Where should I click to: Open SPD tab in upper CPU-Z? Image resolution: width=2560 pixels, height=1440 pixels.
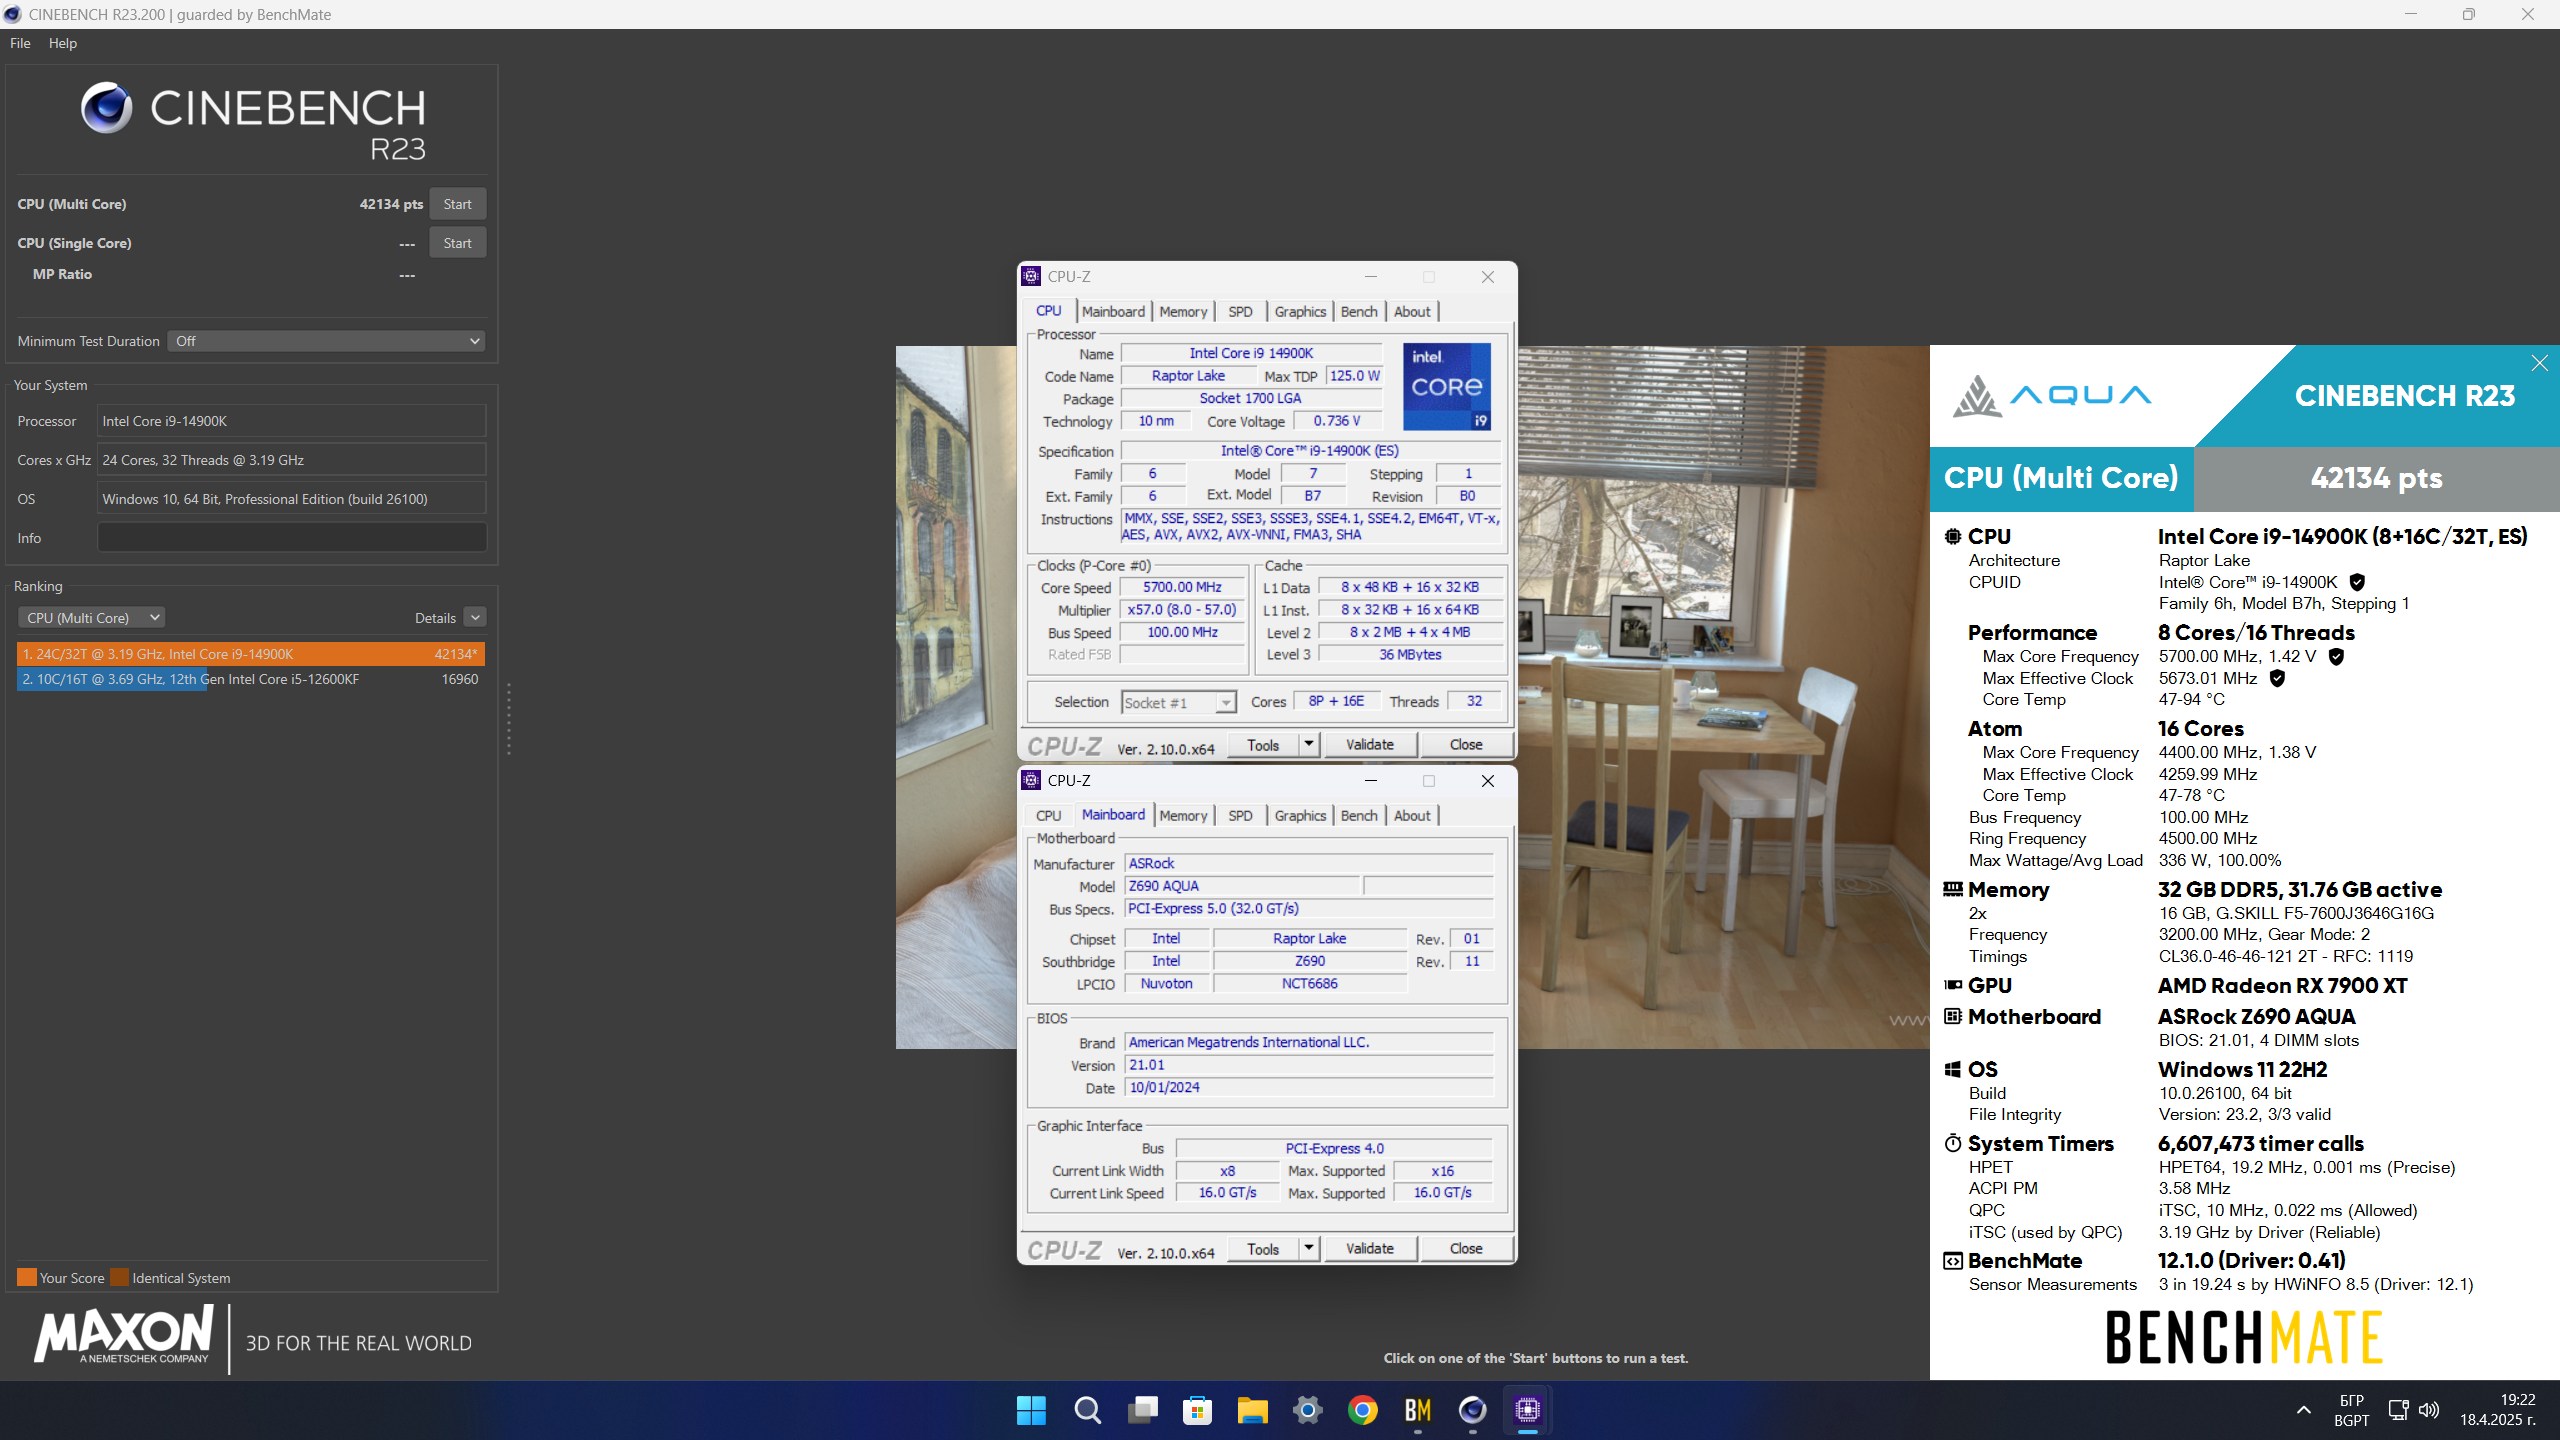pos(1240,312)
